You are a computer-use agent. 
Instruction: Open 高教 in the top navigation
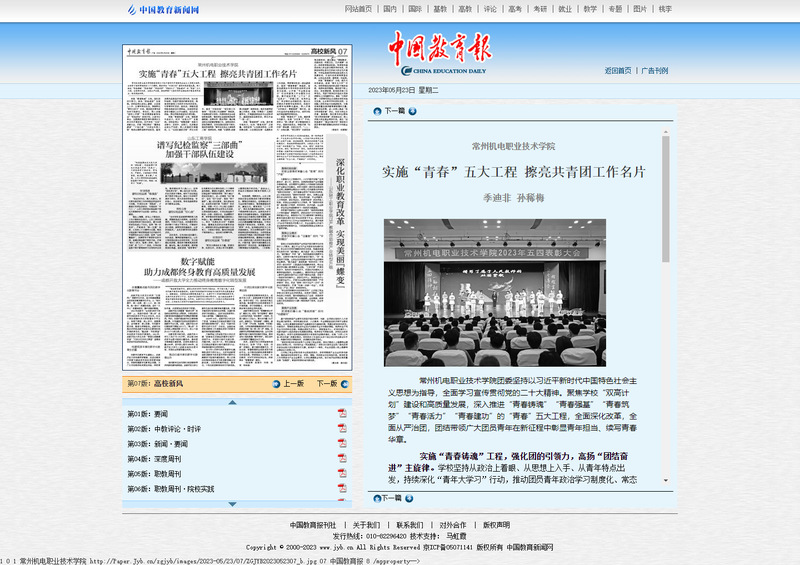(x=465, y=9)
